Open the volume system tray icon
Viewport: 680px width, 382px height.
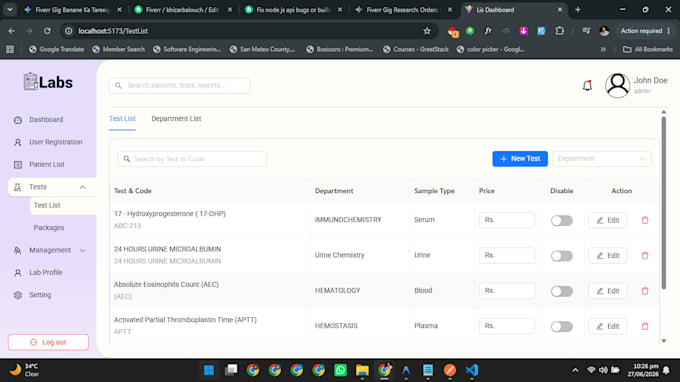coord(603,370)
